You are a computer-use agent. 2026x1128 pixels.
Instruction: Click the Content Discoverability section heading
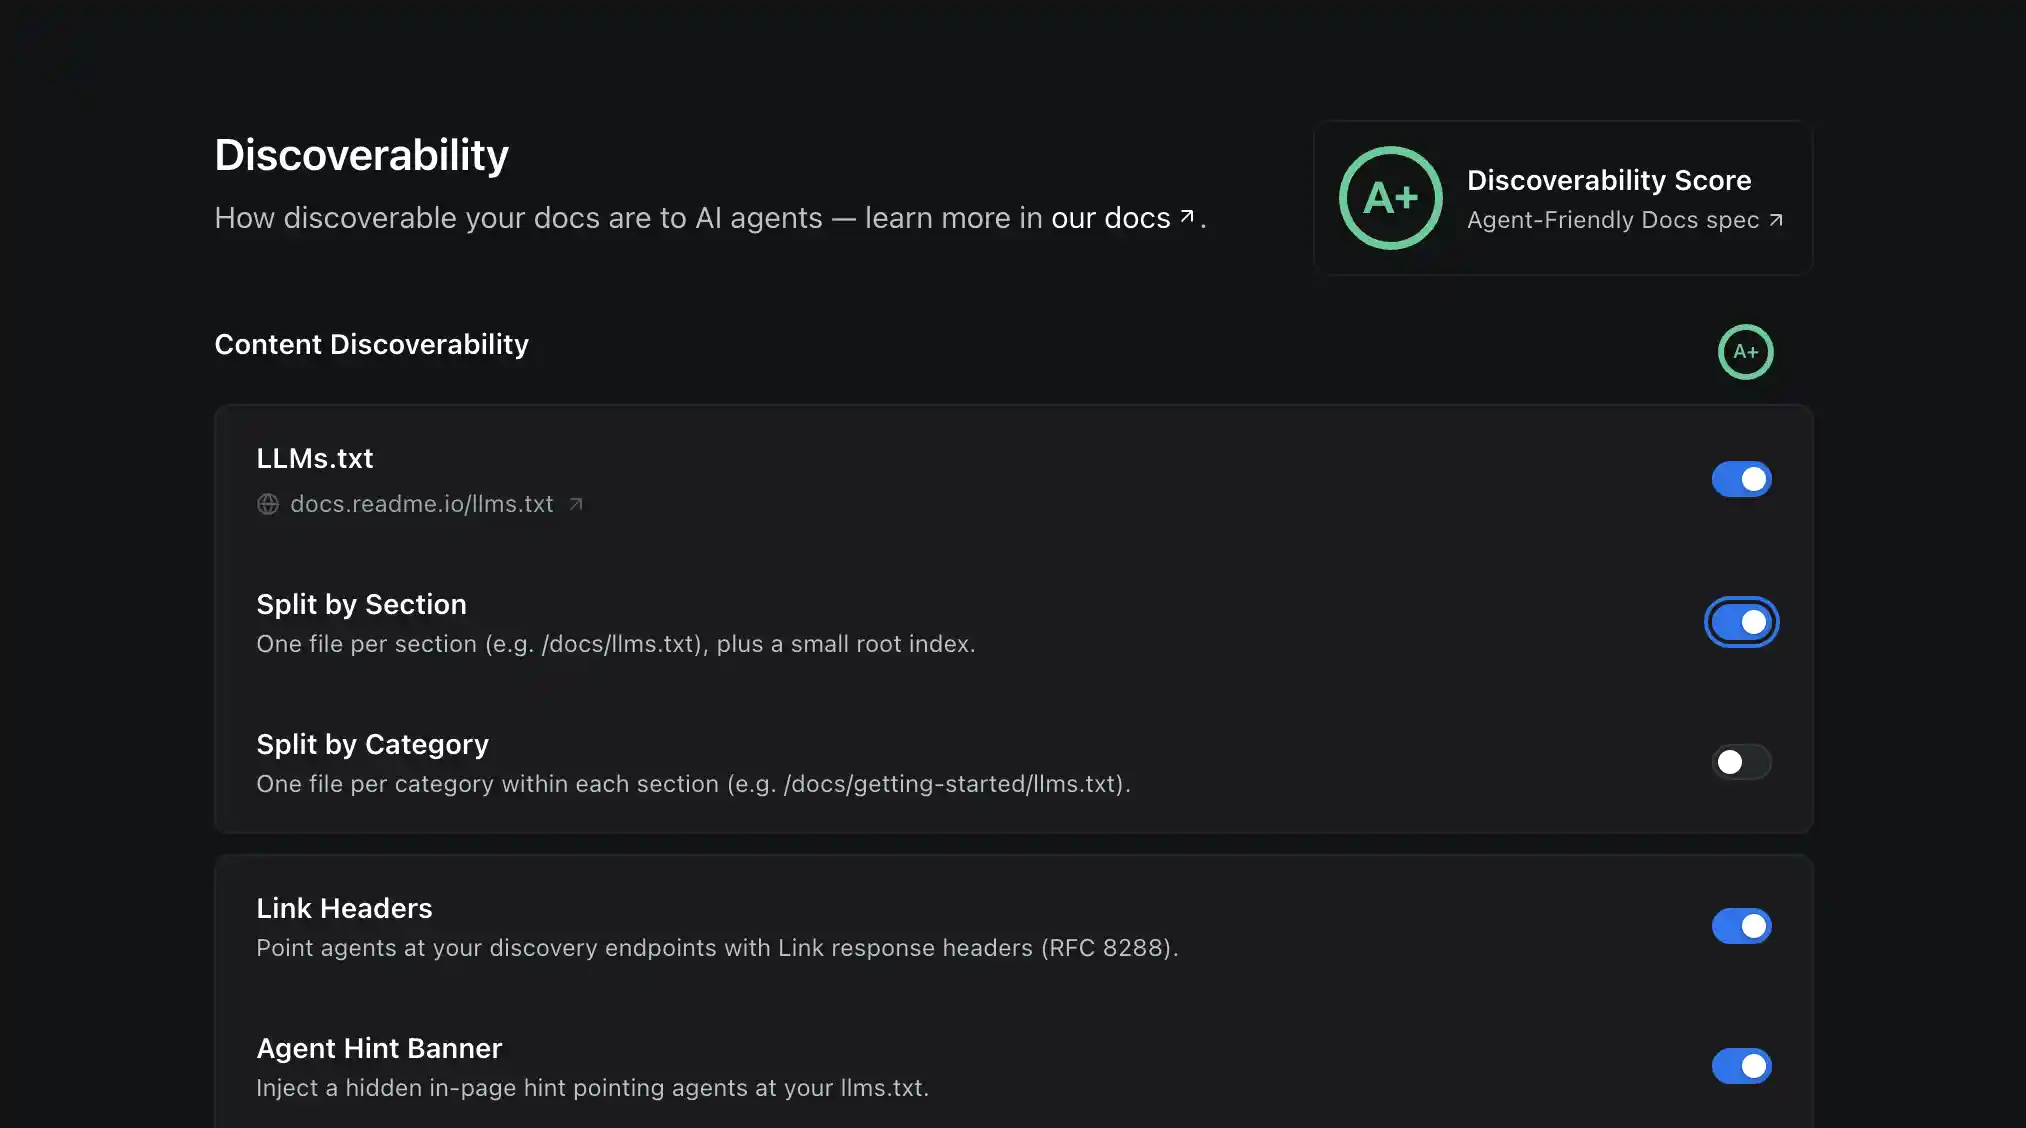pos(371,344)
